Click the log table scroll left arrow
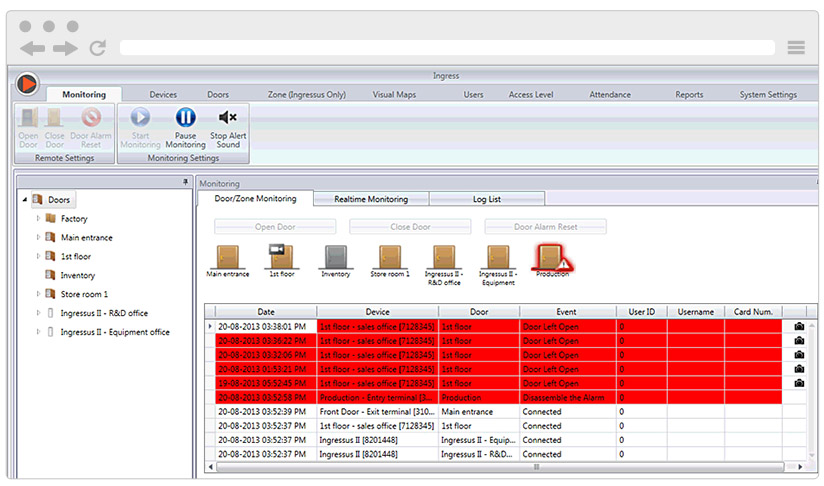 pyautogui.click(x=211, y=467)
